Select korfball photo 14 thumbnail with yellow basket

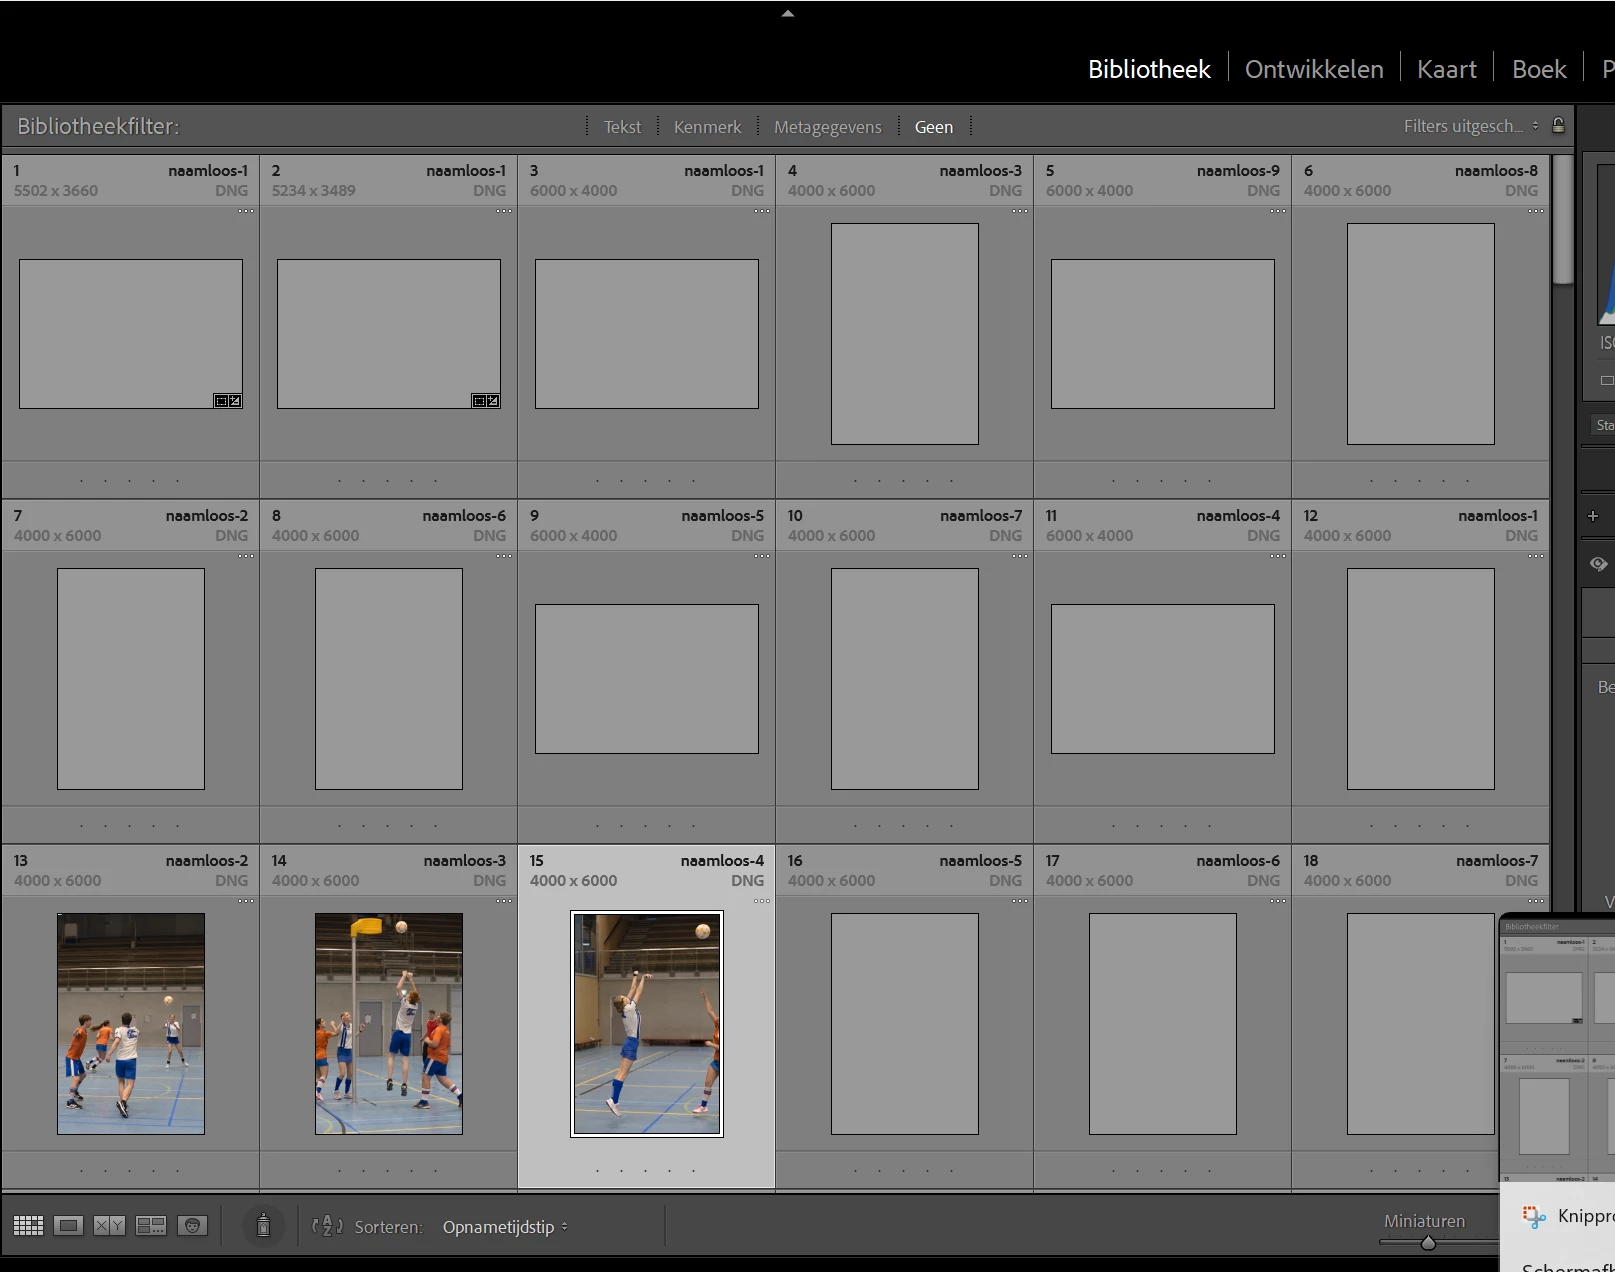[x=389, y=1024]
